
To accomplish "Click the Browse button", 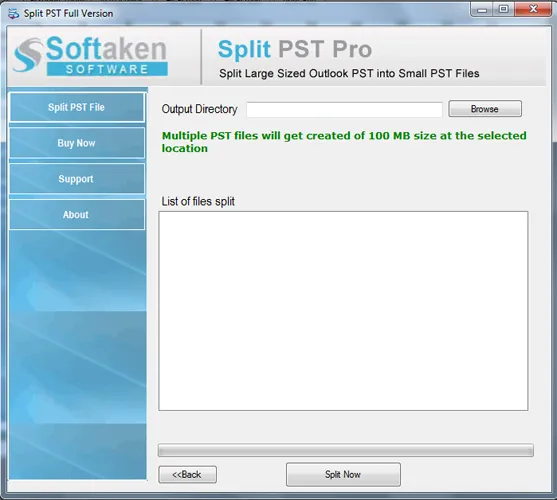I will click(x=485, y=109).
